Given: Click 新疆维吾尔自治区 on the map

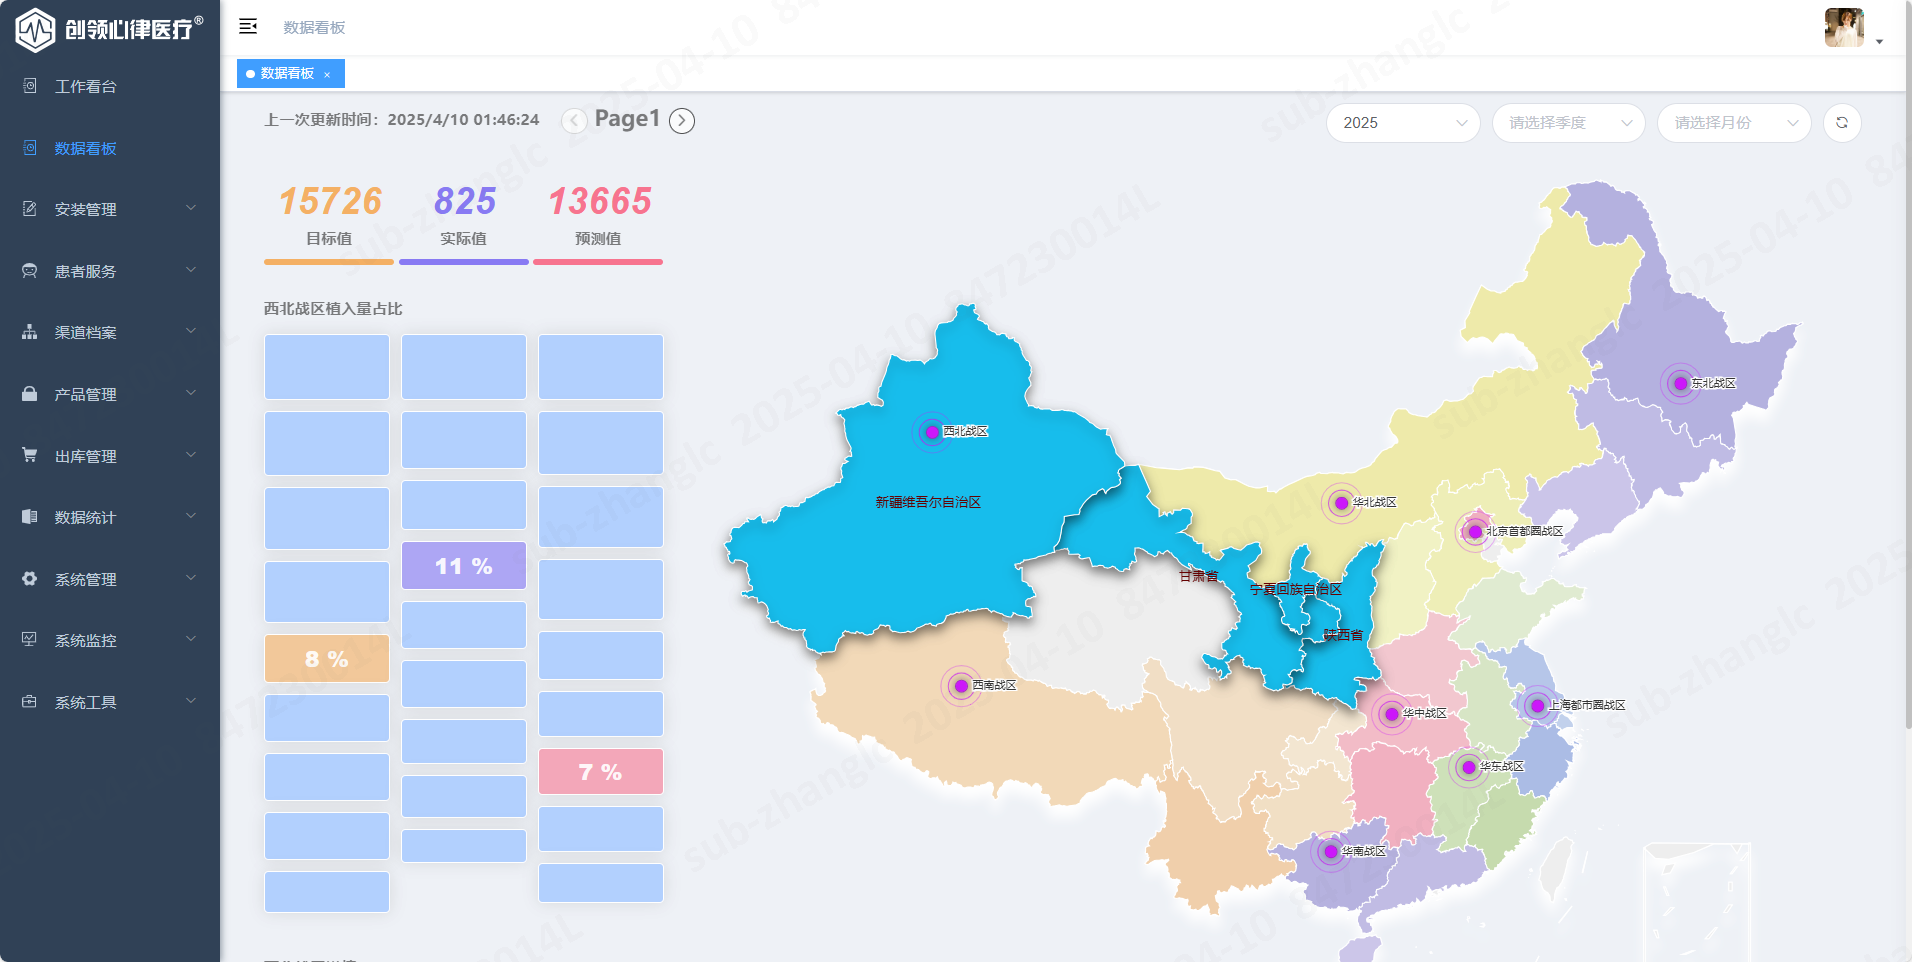Looking at the screenshot, I should tap(928, 502).
